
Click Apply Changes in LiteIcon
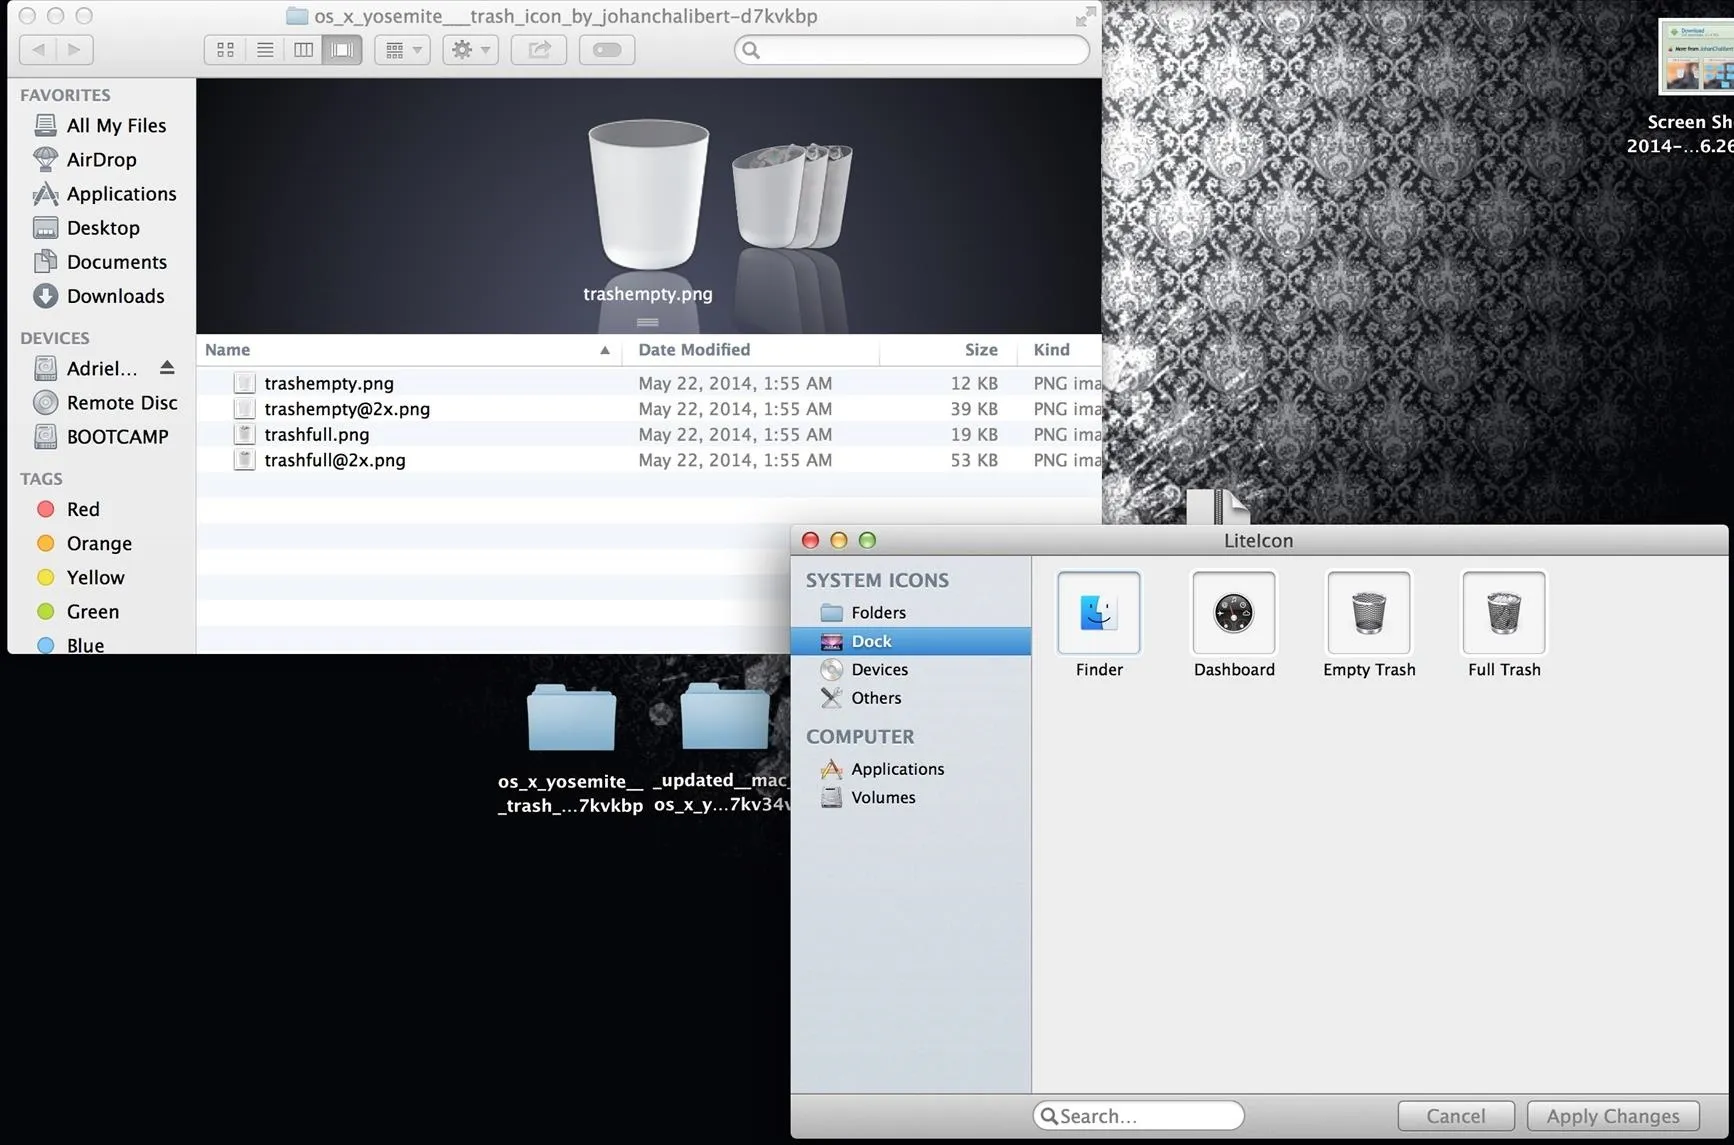coord(1613,1115)
